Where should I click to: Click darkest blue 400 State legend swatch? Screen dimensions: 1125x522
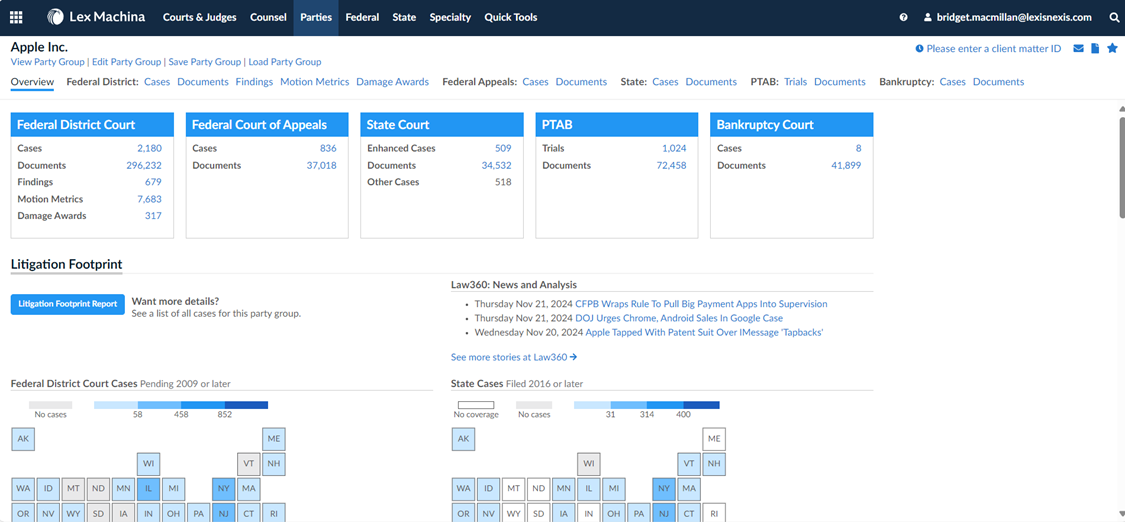[702, 405]
